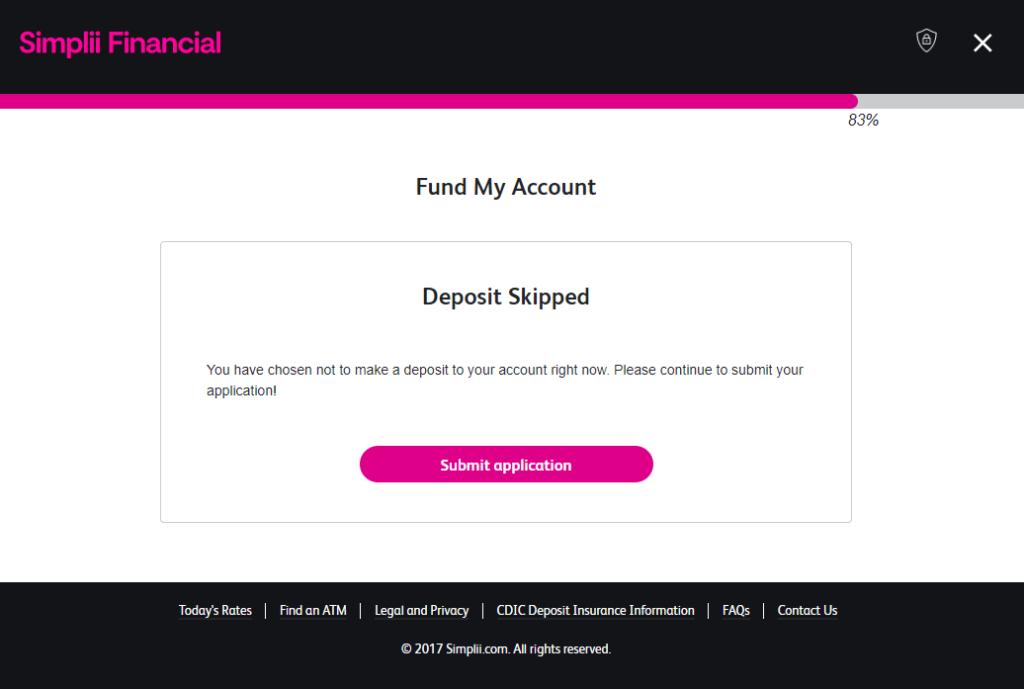This screenshot has width=1024, height=689.
Task: Click white page area left of card
Action: tap(80, 380)
